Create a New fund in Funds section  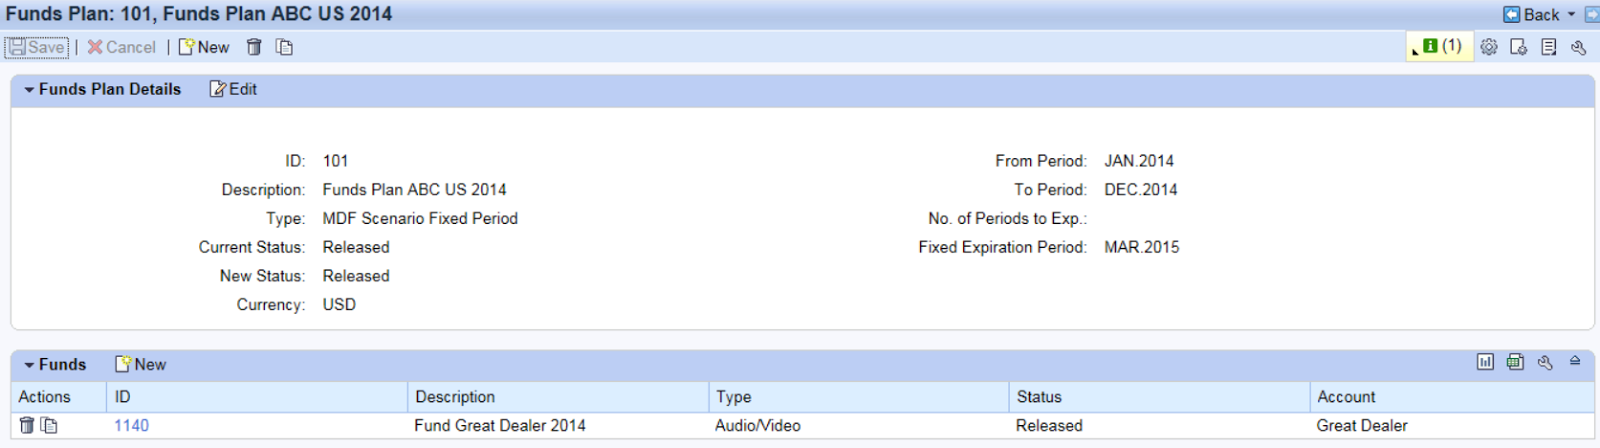141,364
